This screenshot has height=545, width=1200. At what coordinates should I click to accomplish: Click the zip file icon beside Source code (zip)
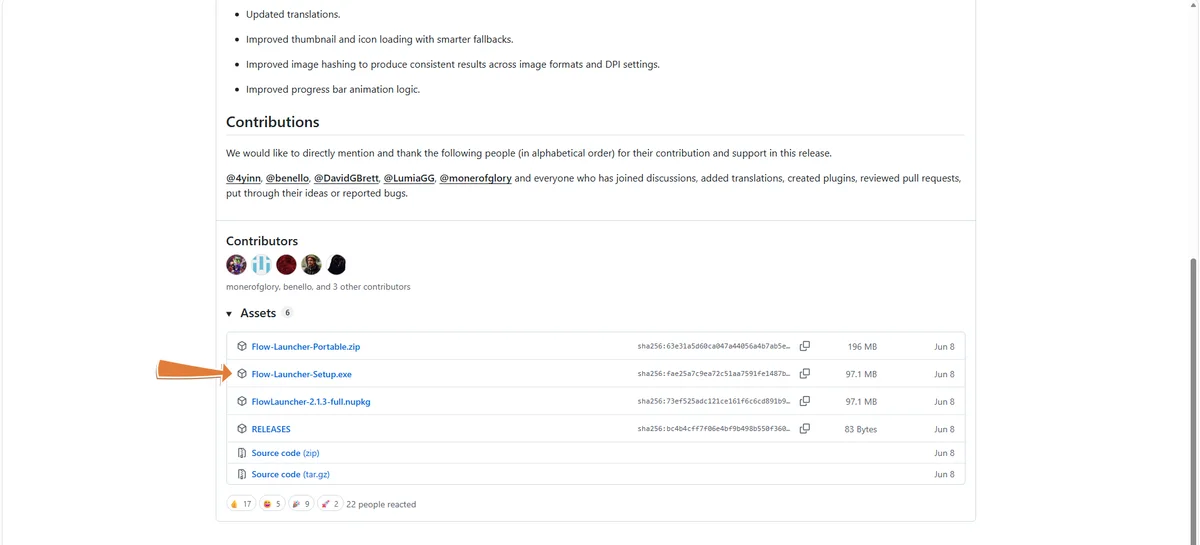pyautogui.click(x=242, y=453)
